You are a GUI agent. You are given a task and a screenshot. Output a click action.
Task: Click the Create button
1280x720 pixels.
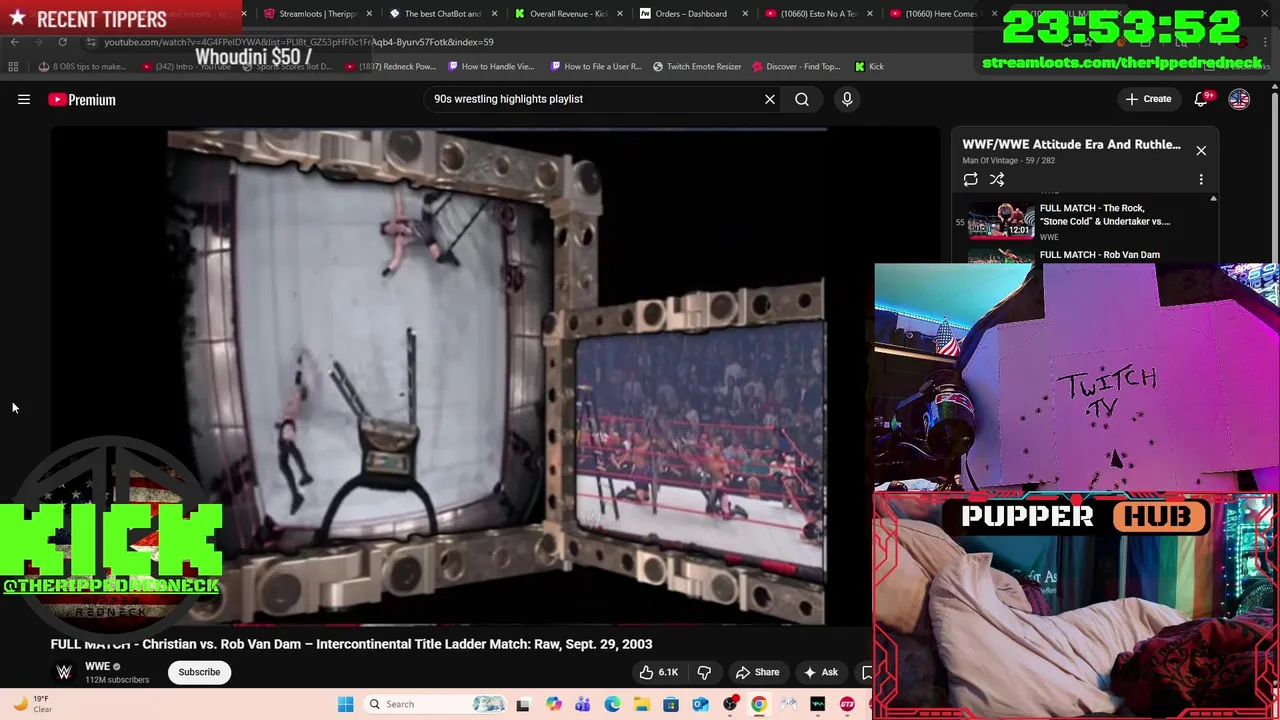pos(1148,99)
